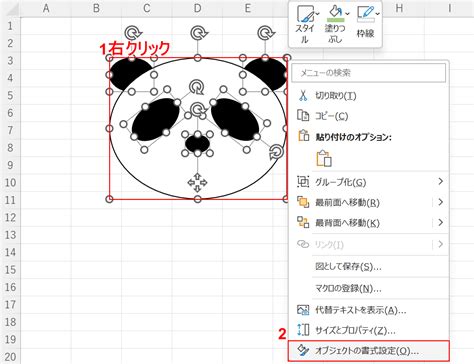Image resolution: width=474 pixels, height=364 pixels.
Task: Click the group objects icon
Action: pyautogui.click(x=303, y=182)
